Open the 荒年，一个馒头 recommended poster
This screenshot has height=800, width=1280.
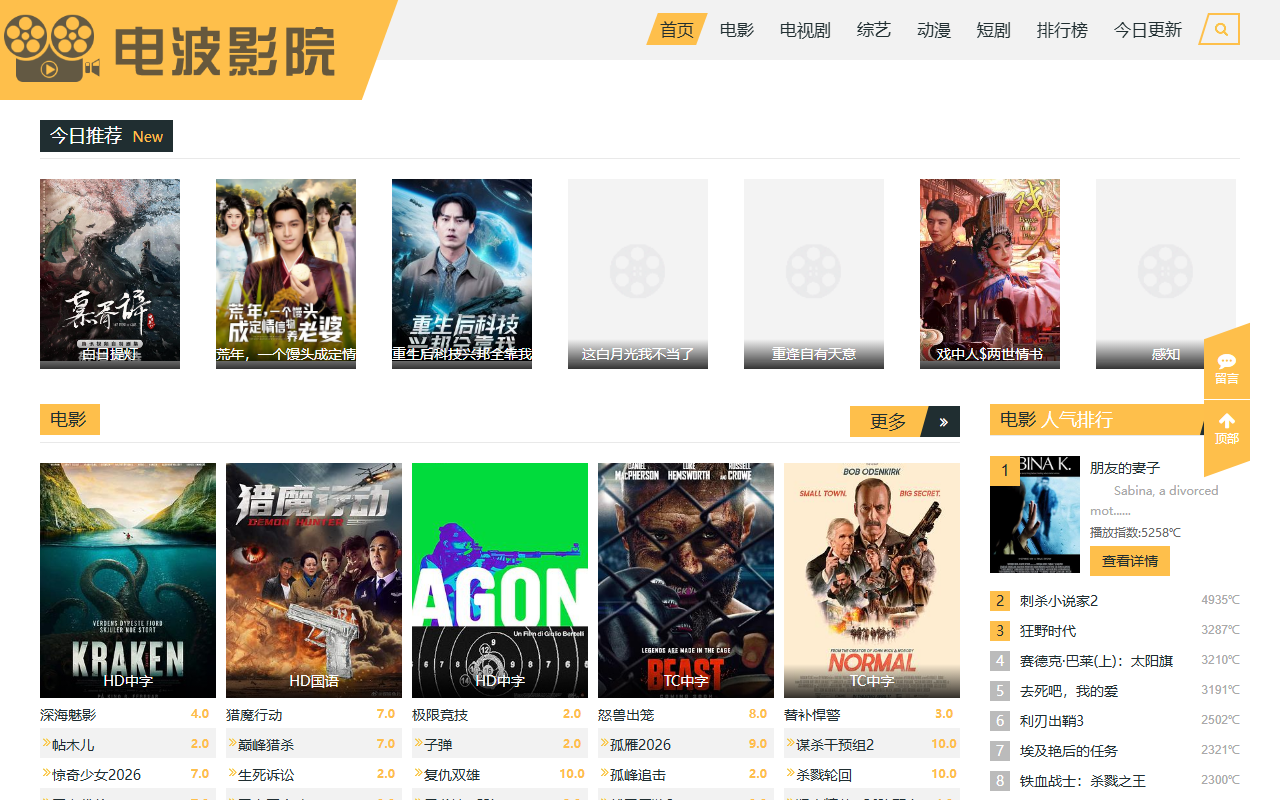click(286, 274)
